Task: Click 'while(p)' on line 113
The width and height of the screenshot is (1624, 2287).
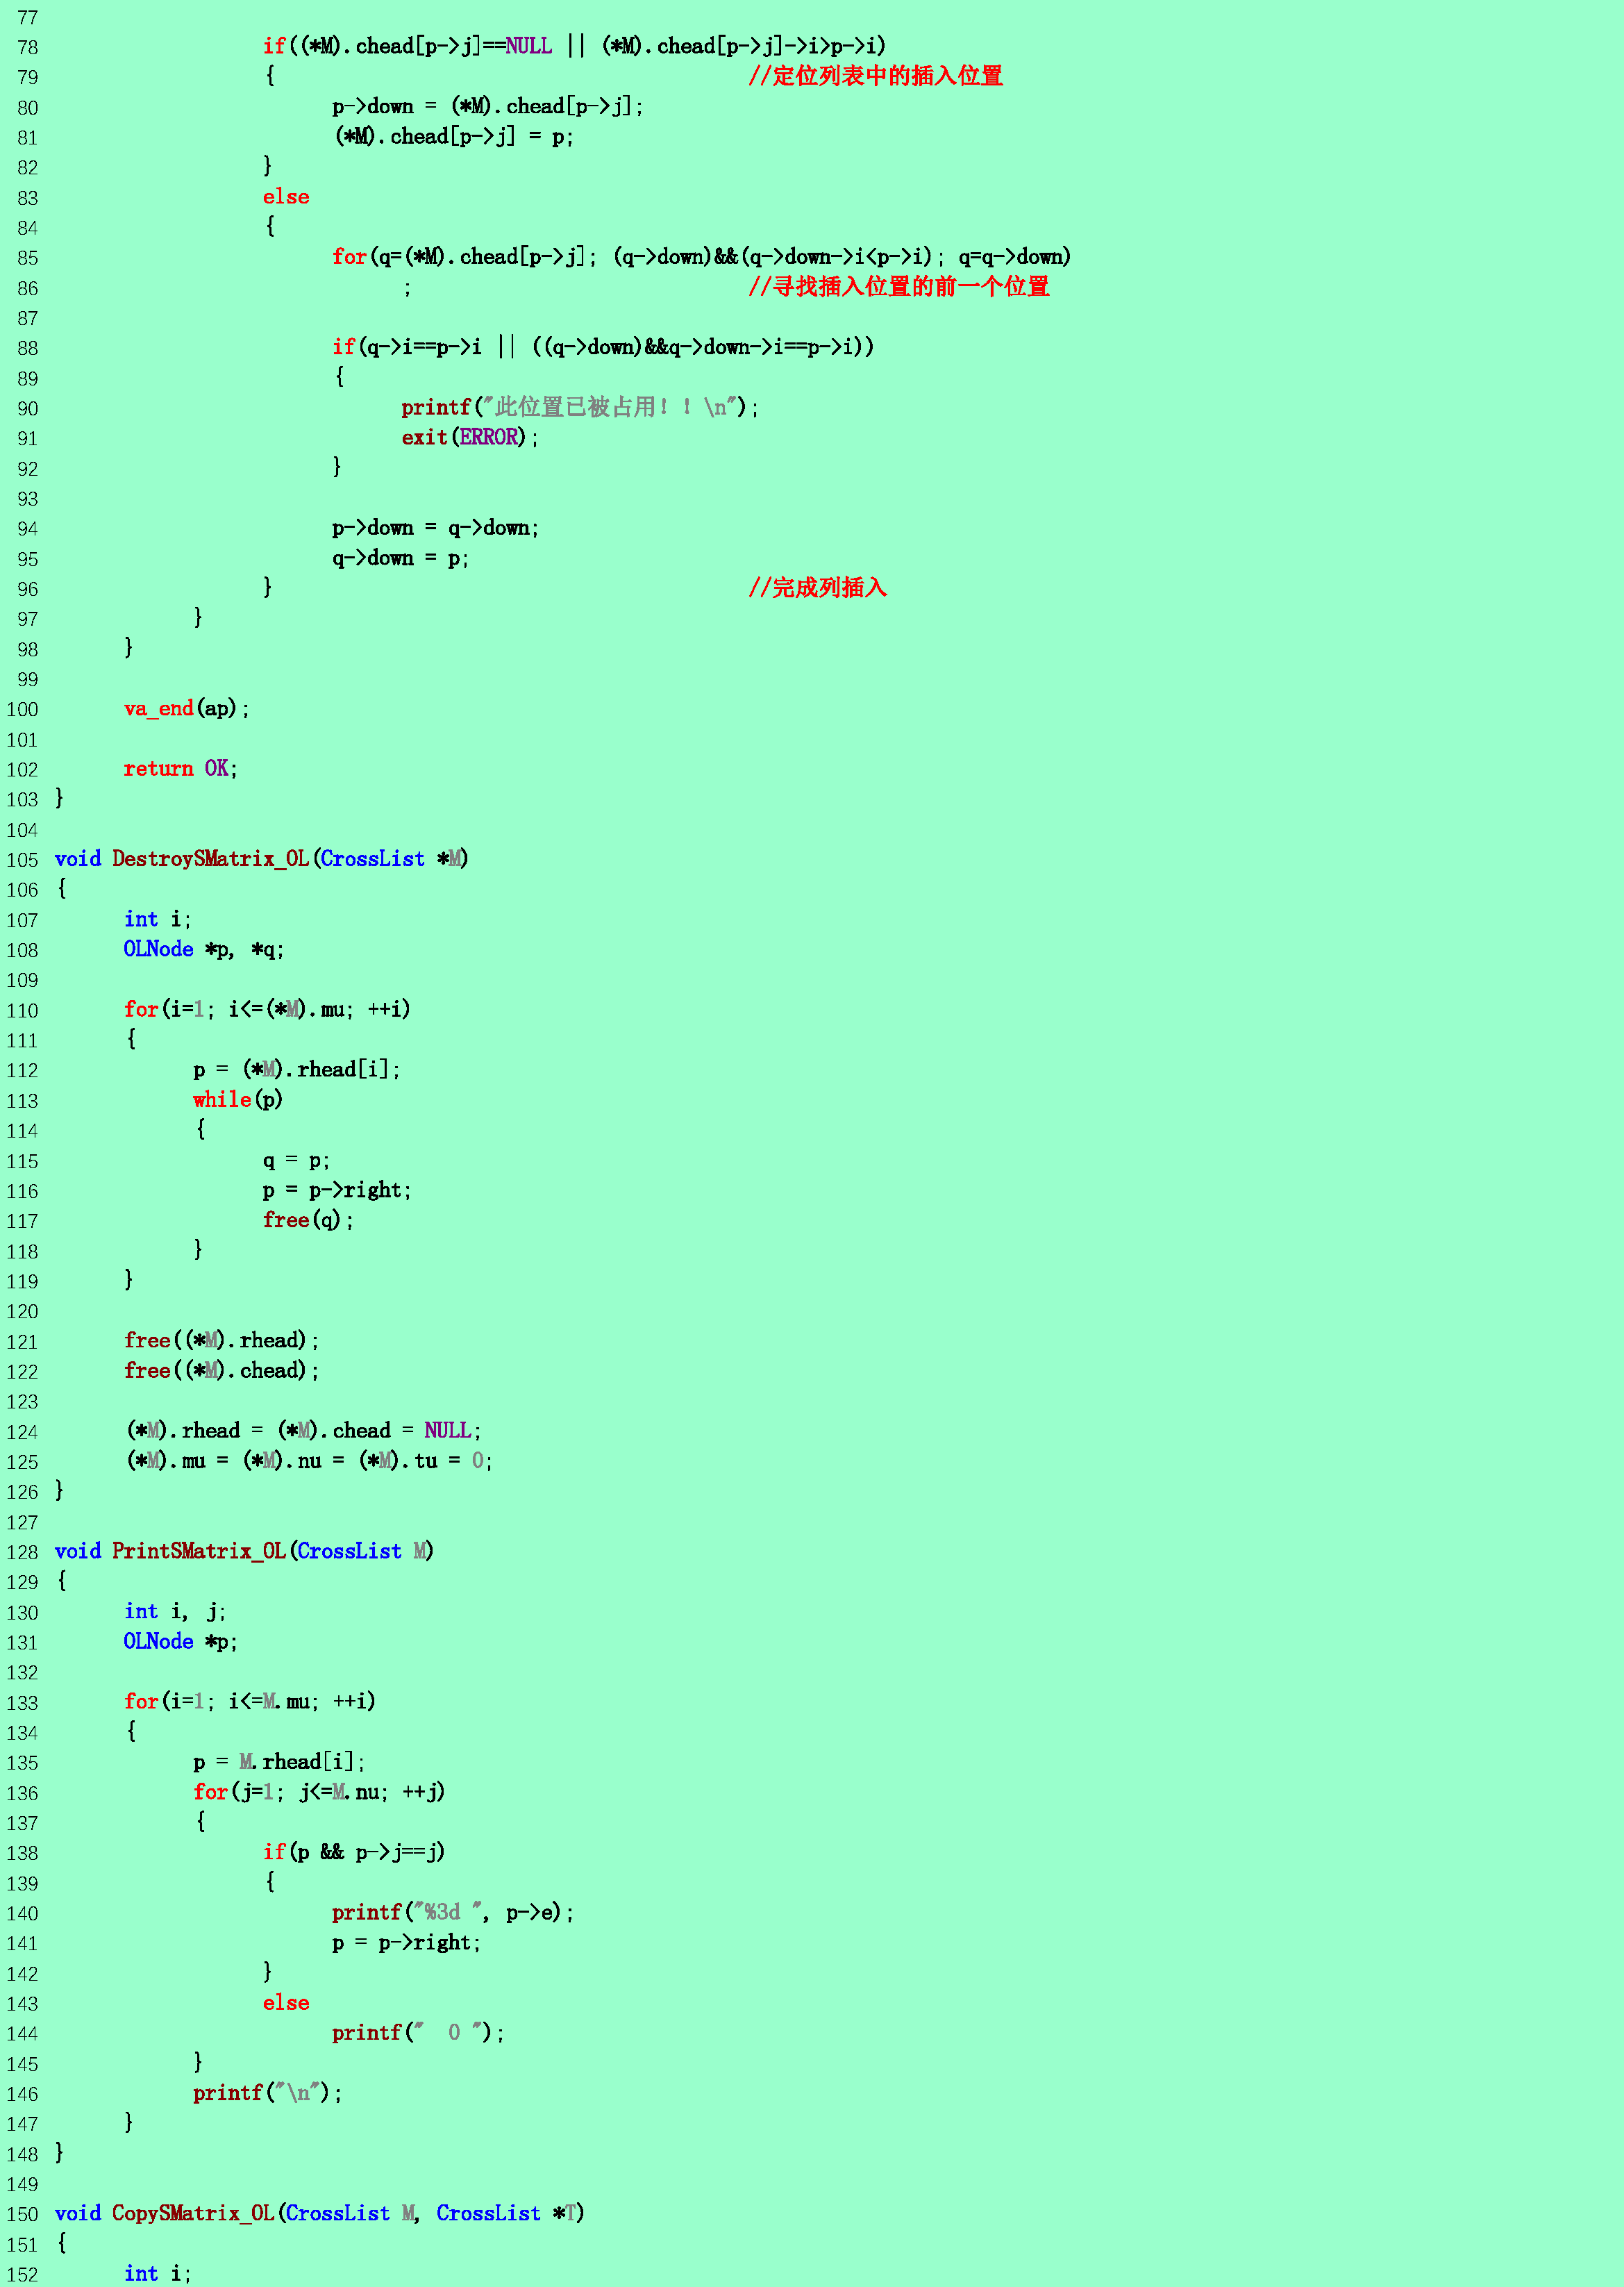Action: (x=238, y=1100)
